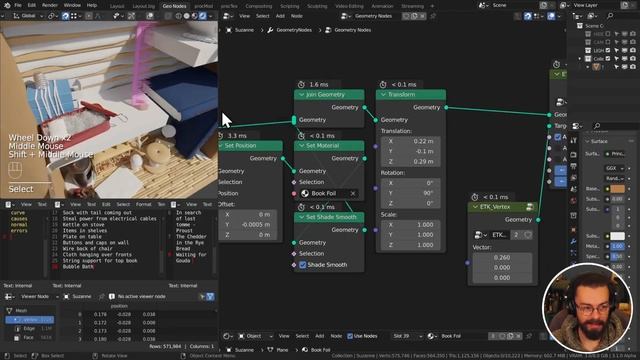
Task: Click the Transform Scale Z field 1.000
Action: [411, 245]
